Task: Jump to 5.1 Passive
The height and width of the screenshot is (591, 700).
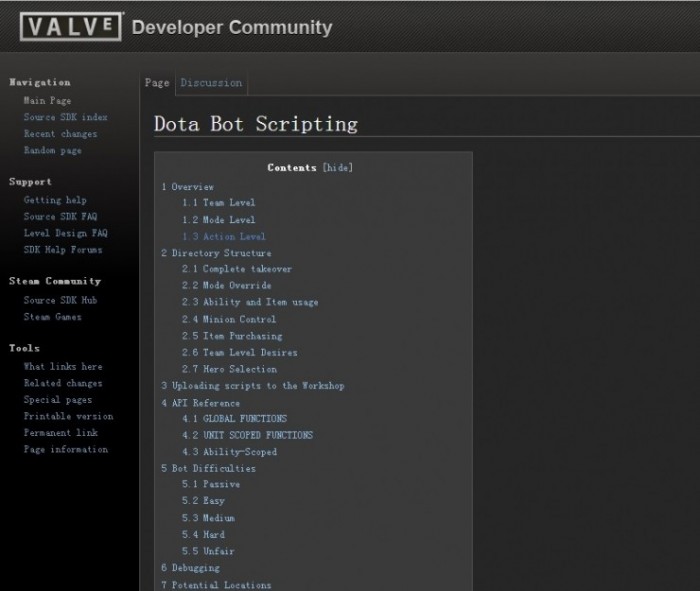Action: (211, 484)
